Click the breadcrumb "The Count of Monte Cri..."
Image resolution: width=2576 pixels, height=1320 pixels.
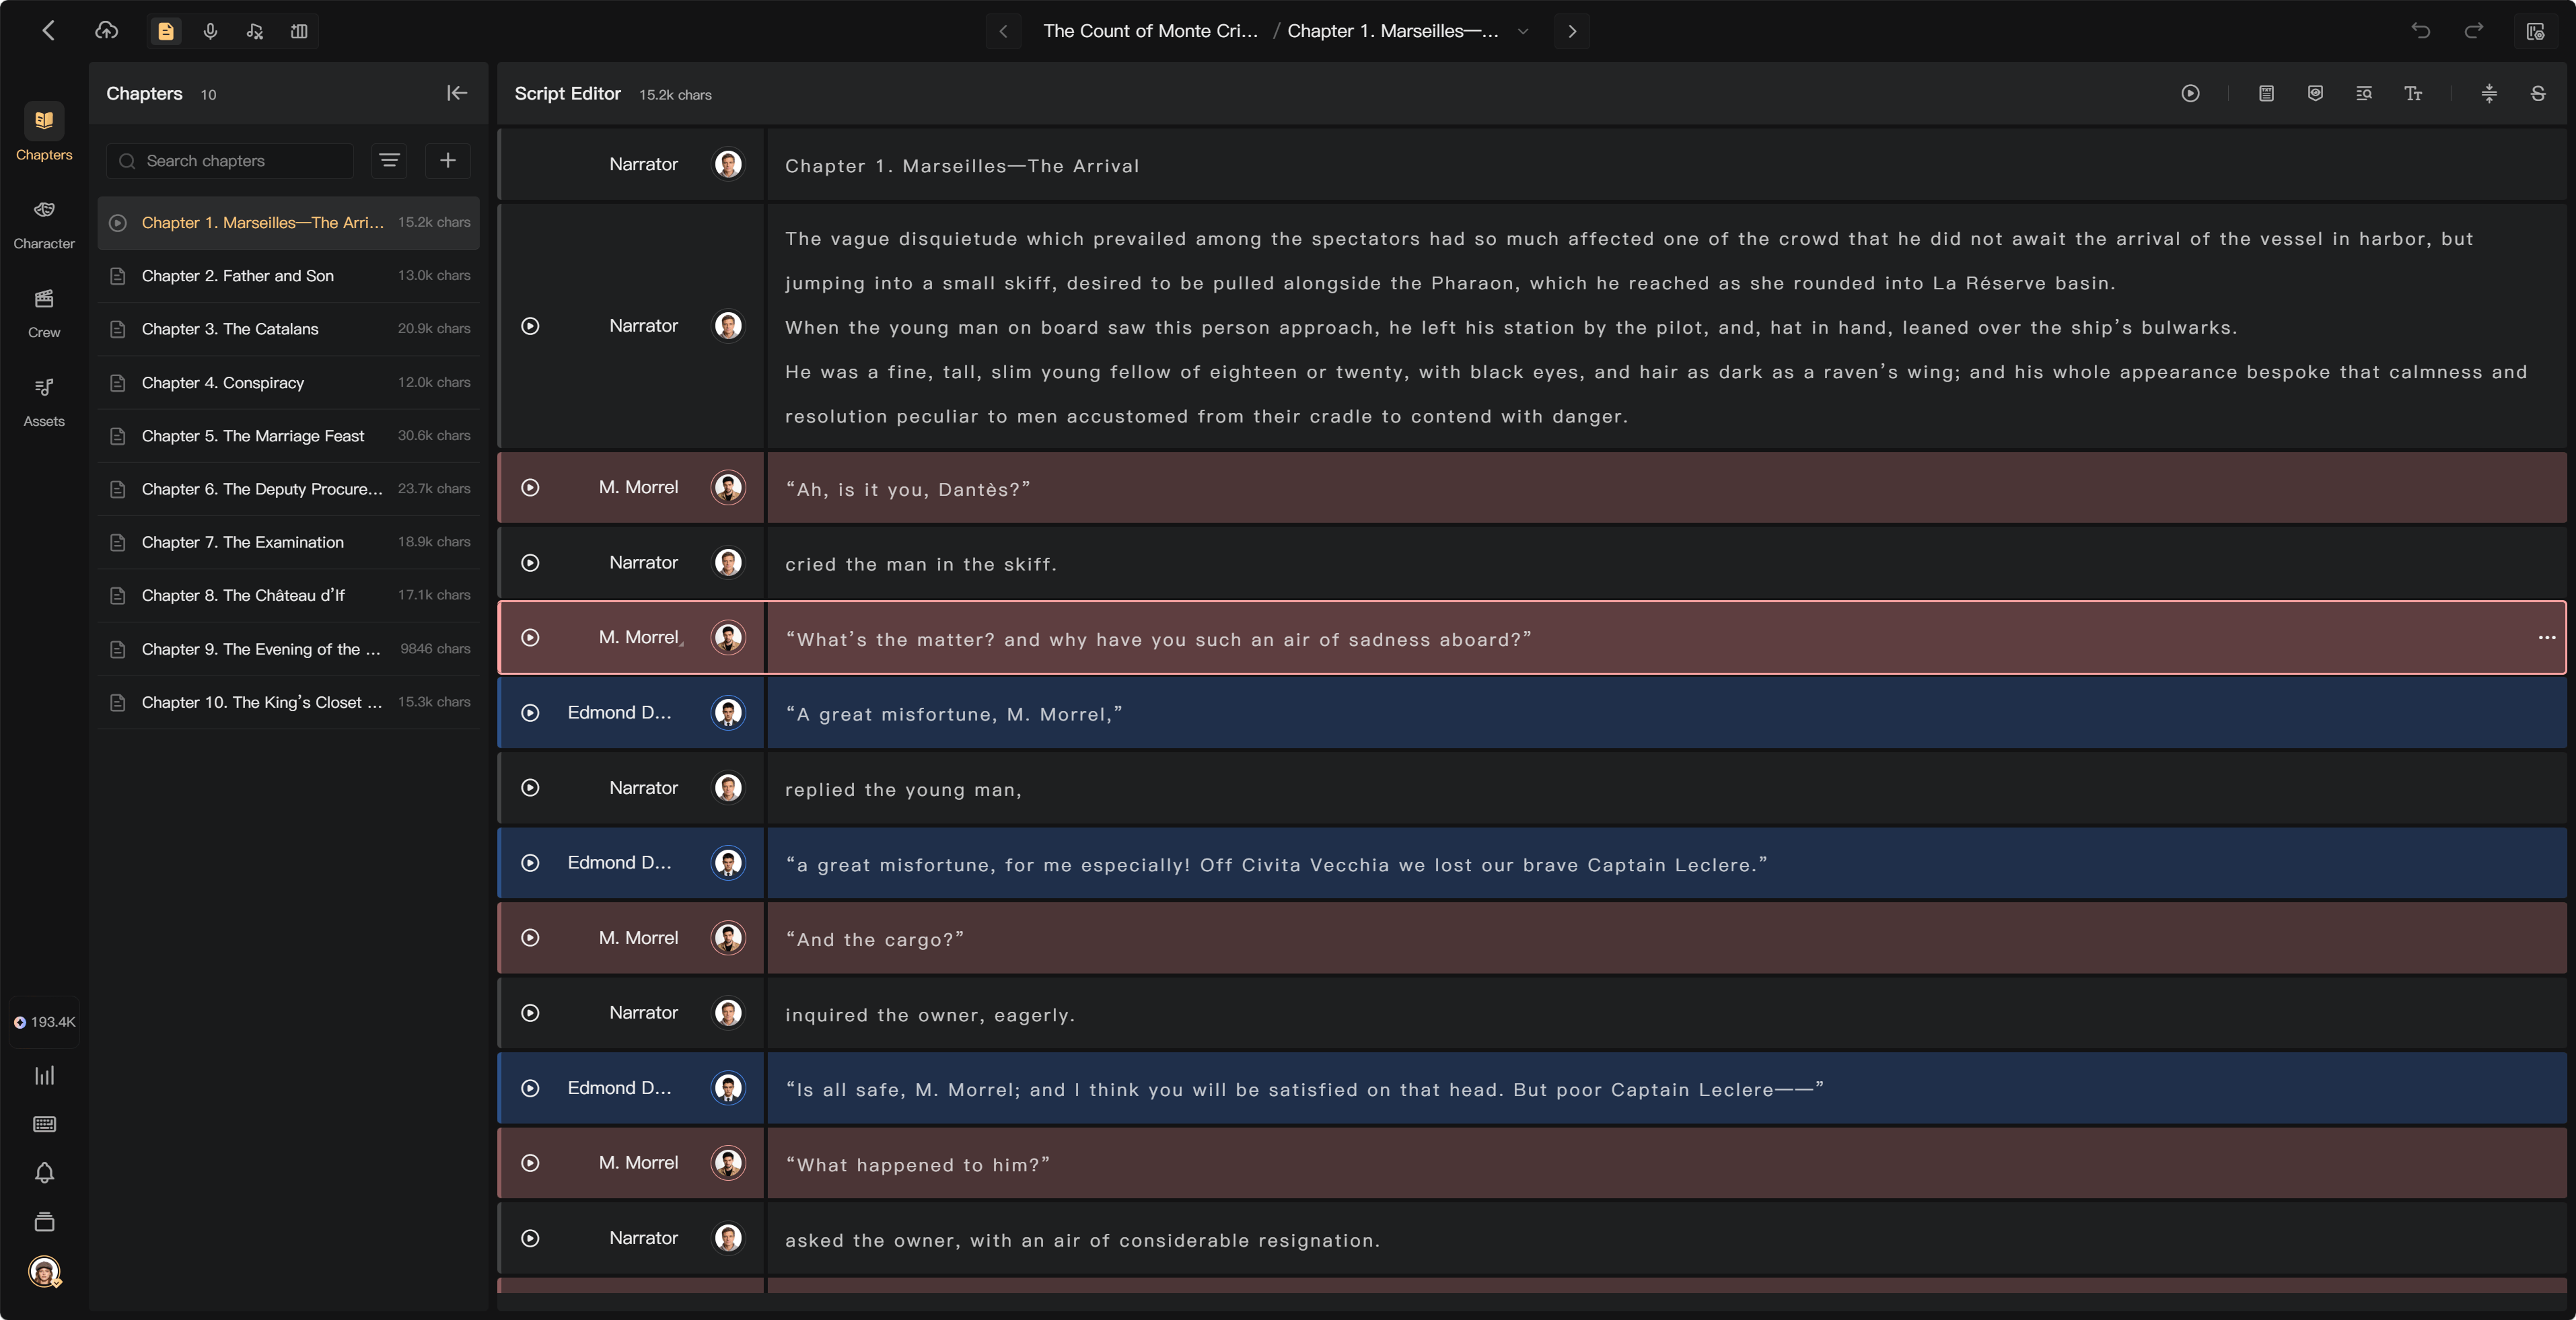(1150, 31)
